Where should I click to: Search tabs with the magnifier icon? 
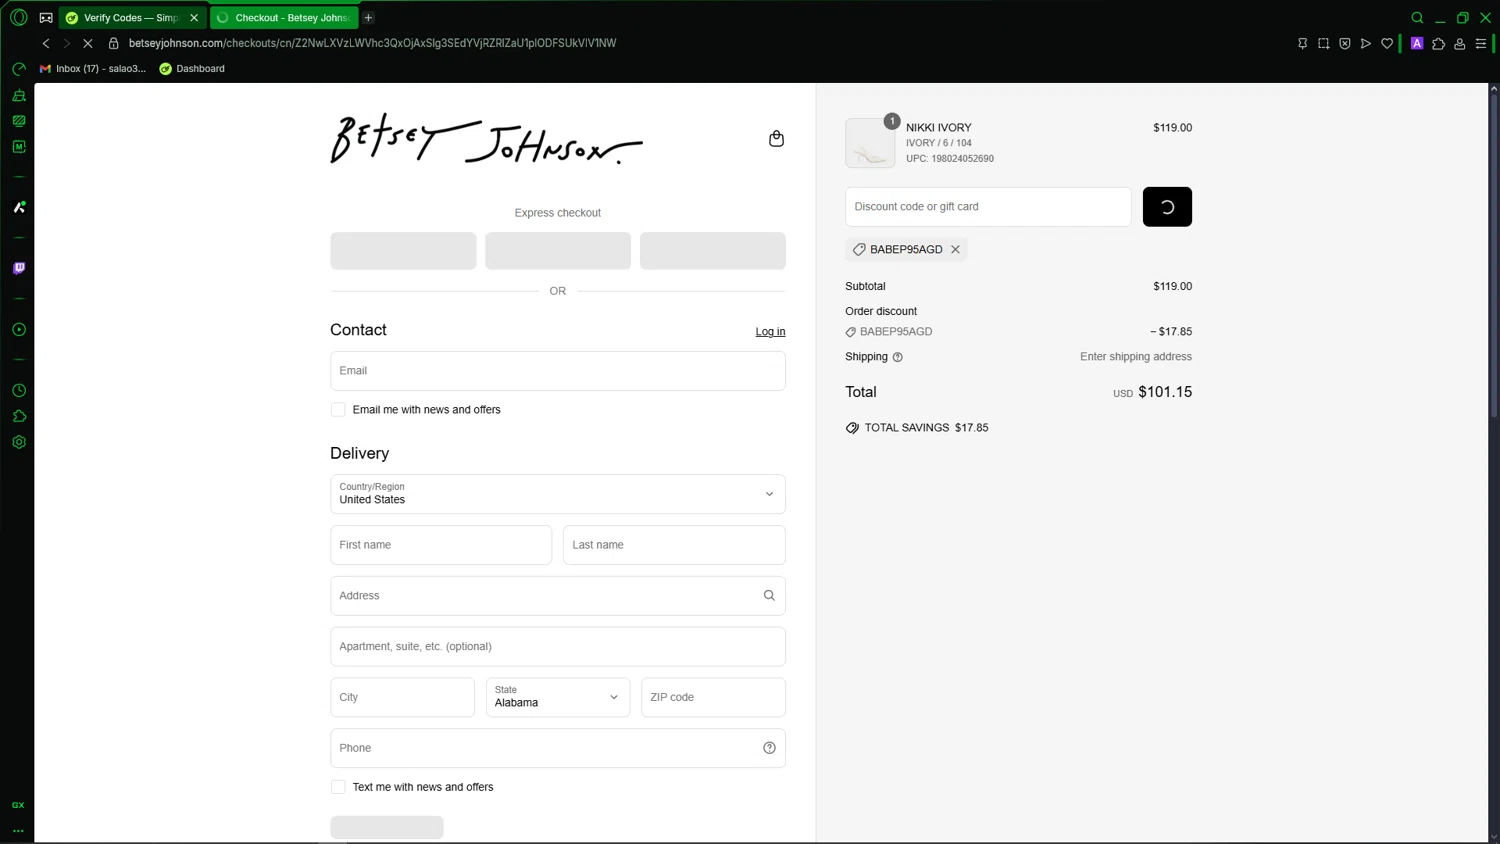pos(1417,18)
